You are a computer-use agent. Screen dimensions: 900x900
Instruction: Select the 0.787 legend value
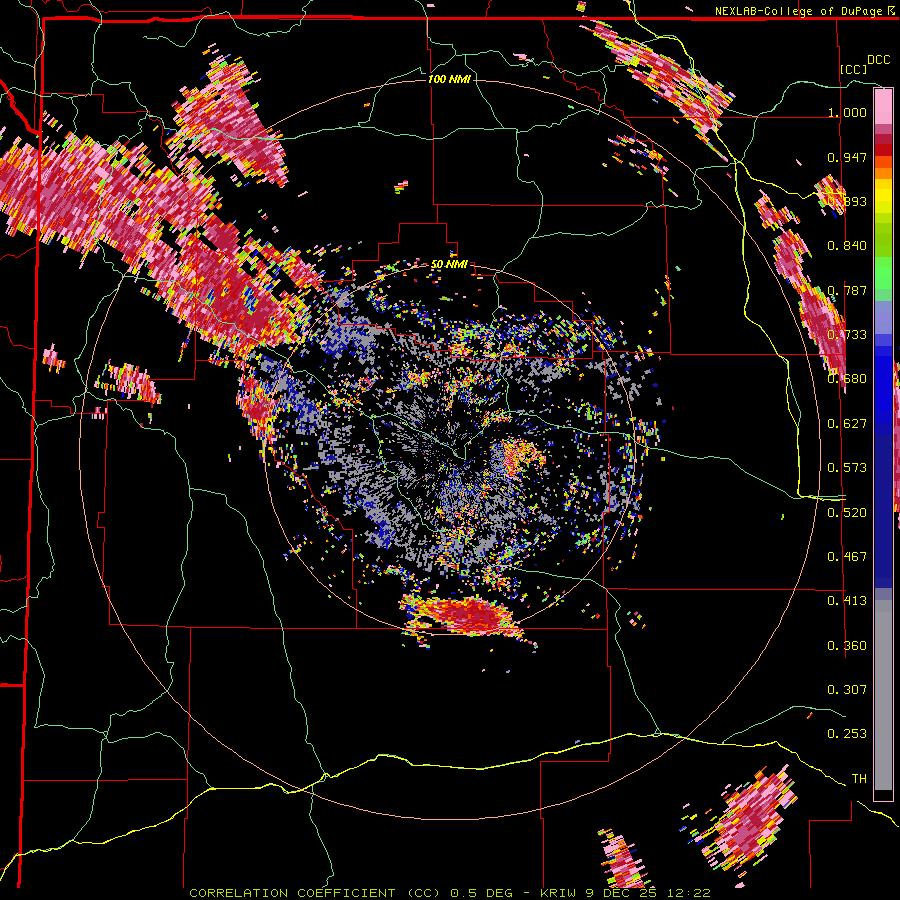847,290
